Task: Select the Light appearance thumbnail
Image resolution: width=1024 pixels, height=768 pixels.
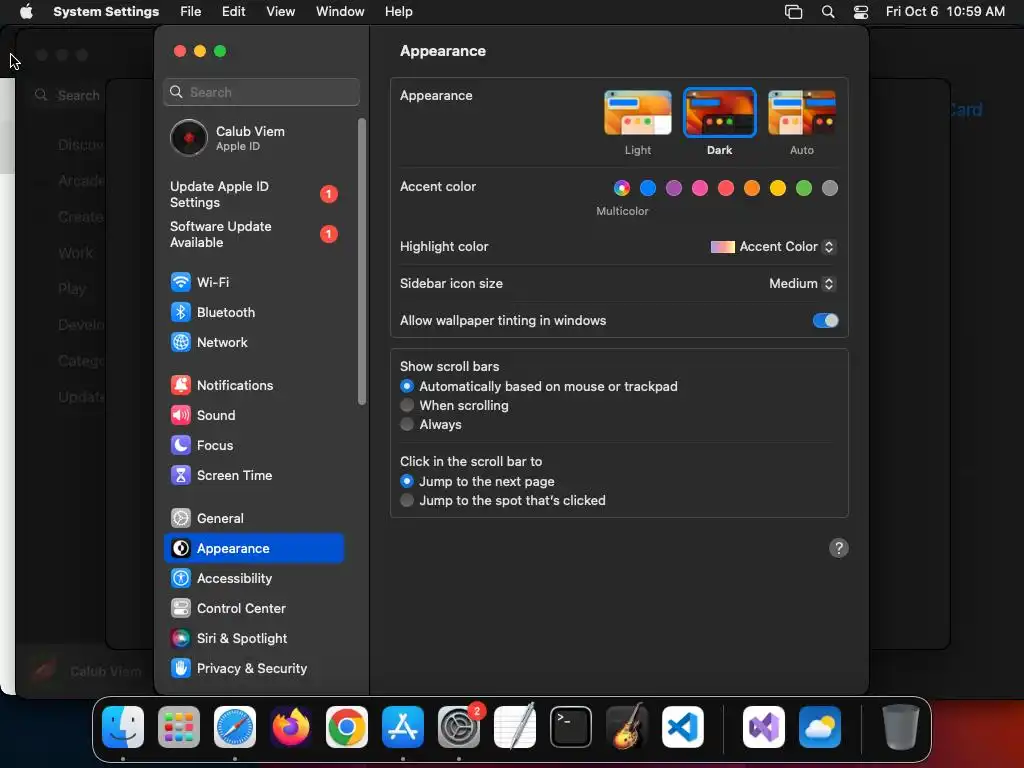Action: pyautogui.click(x=638, y=113)
